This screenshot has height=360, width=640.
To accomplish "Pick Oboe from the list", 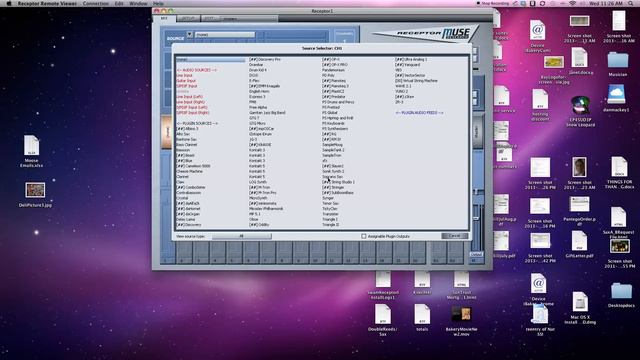I will tap(253, 219).
